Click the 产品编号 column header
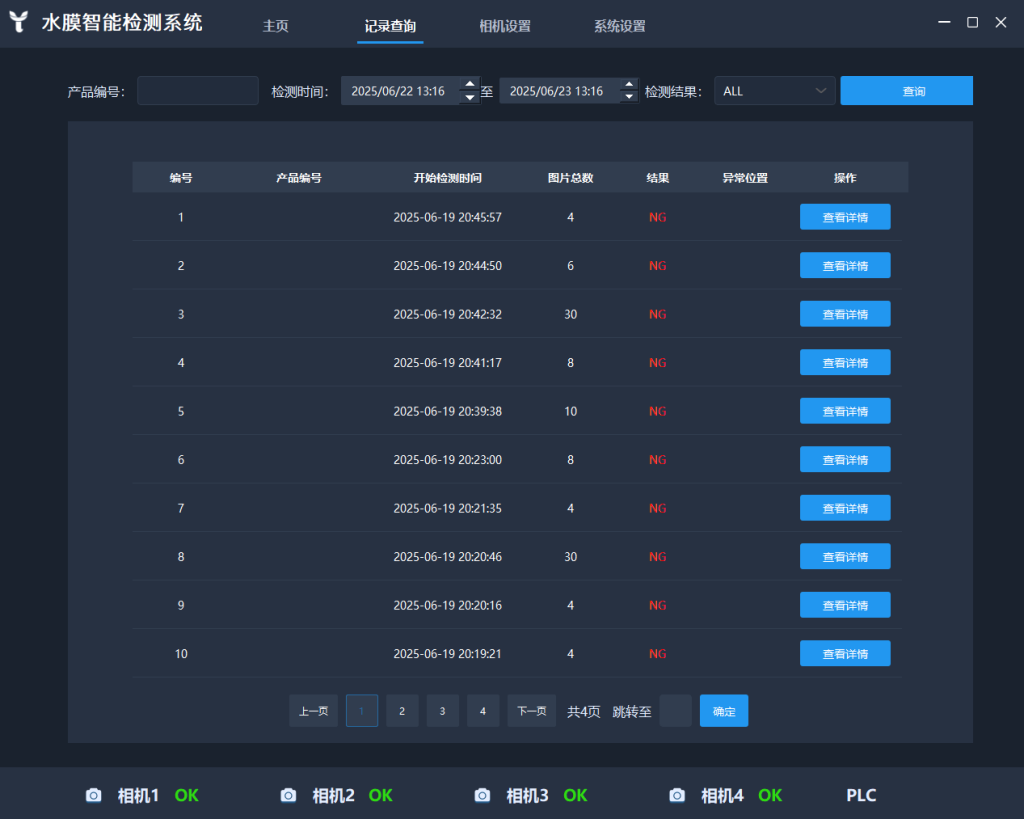 (298, 178)
